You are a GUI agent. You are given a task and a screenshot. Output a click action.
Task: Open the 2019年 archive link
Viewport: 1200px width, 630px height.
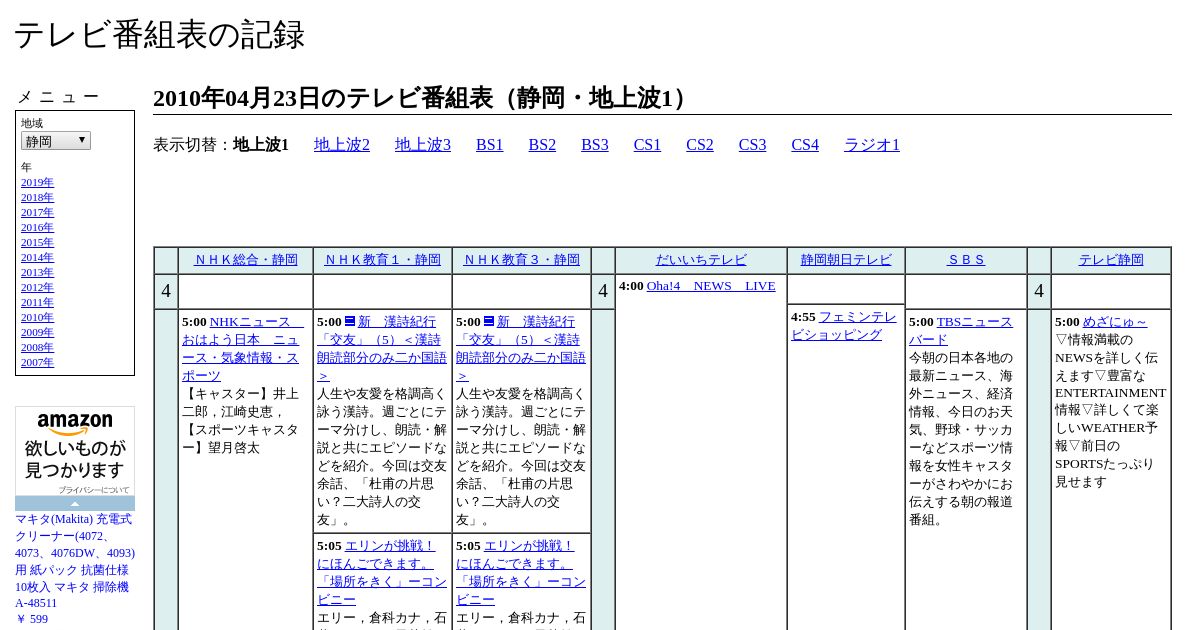[x=37, y=182]
